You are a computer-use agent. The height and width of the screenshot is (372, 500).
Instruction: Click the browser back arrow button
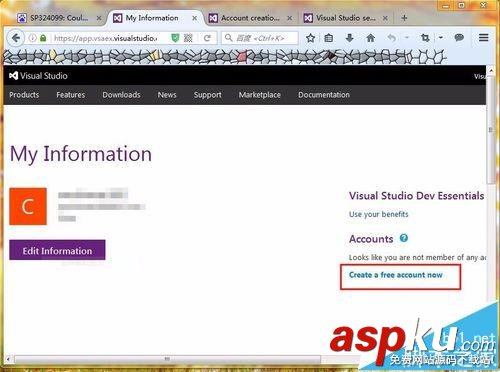(16, 38)
